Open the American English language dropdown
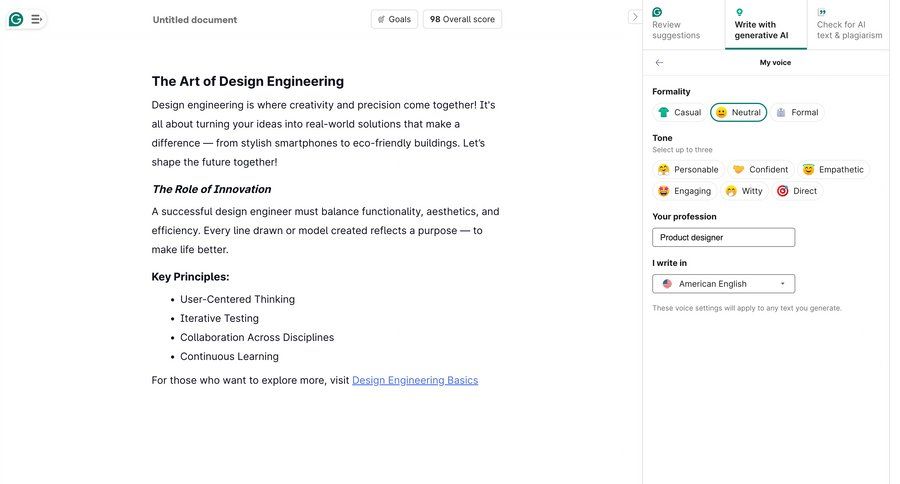This screenshot has height=484, width=900. 723,284
